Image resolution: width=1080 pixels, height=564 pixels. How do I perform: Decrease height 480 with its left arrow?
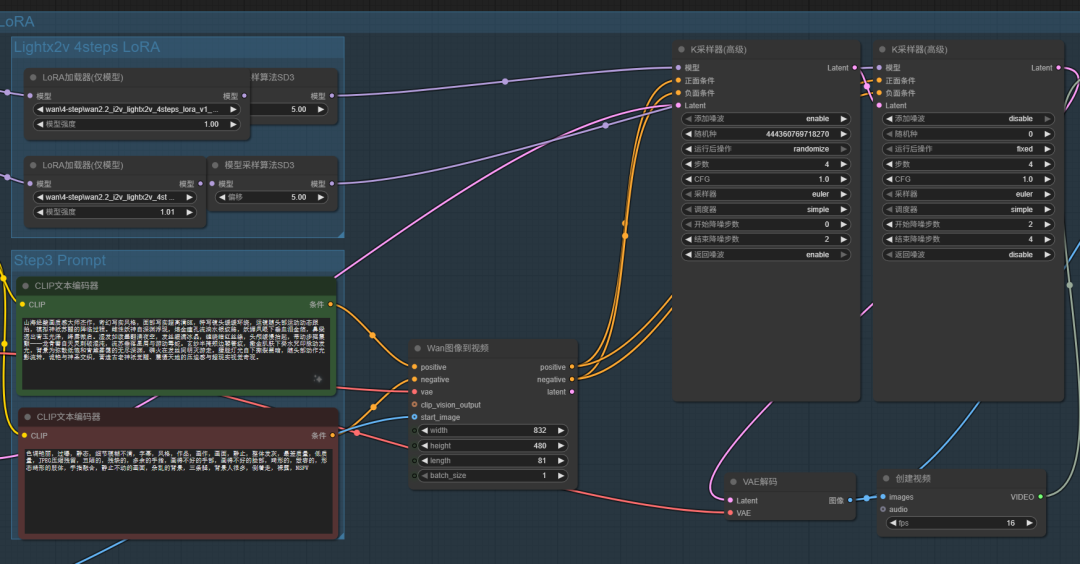pos(424,446)
